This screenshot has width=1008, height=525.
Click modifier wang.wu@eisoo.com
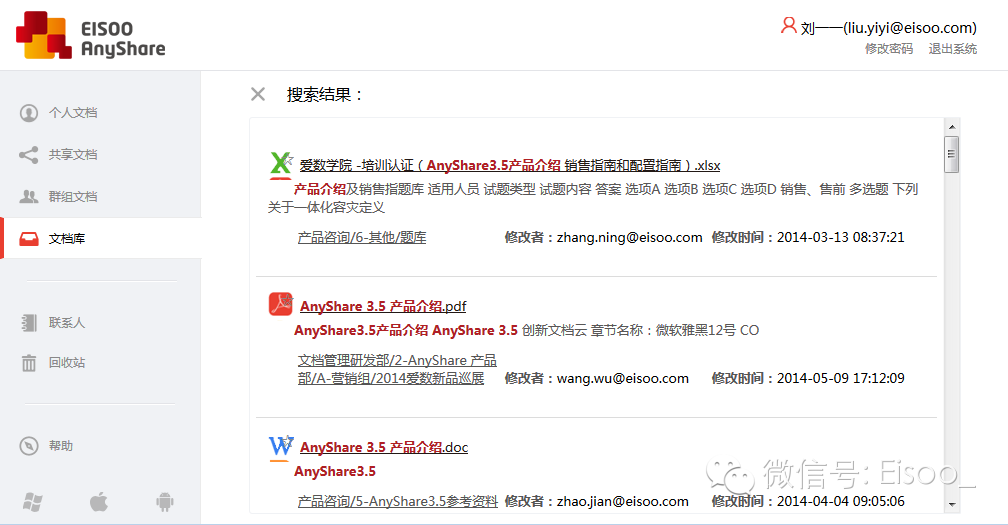click(x=622, y=378)
